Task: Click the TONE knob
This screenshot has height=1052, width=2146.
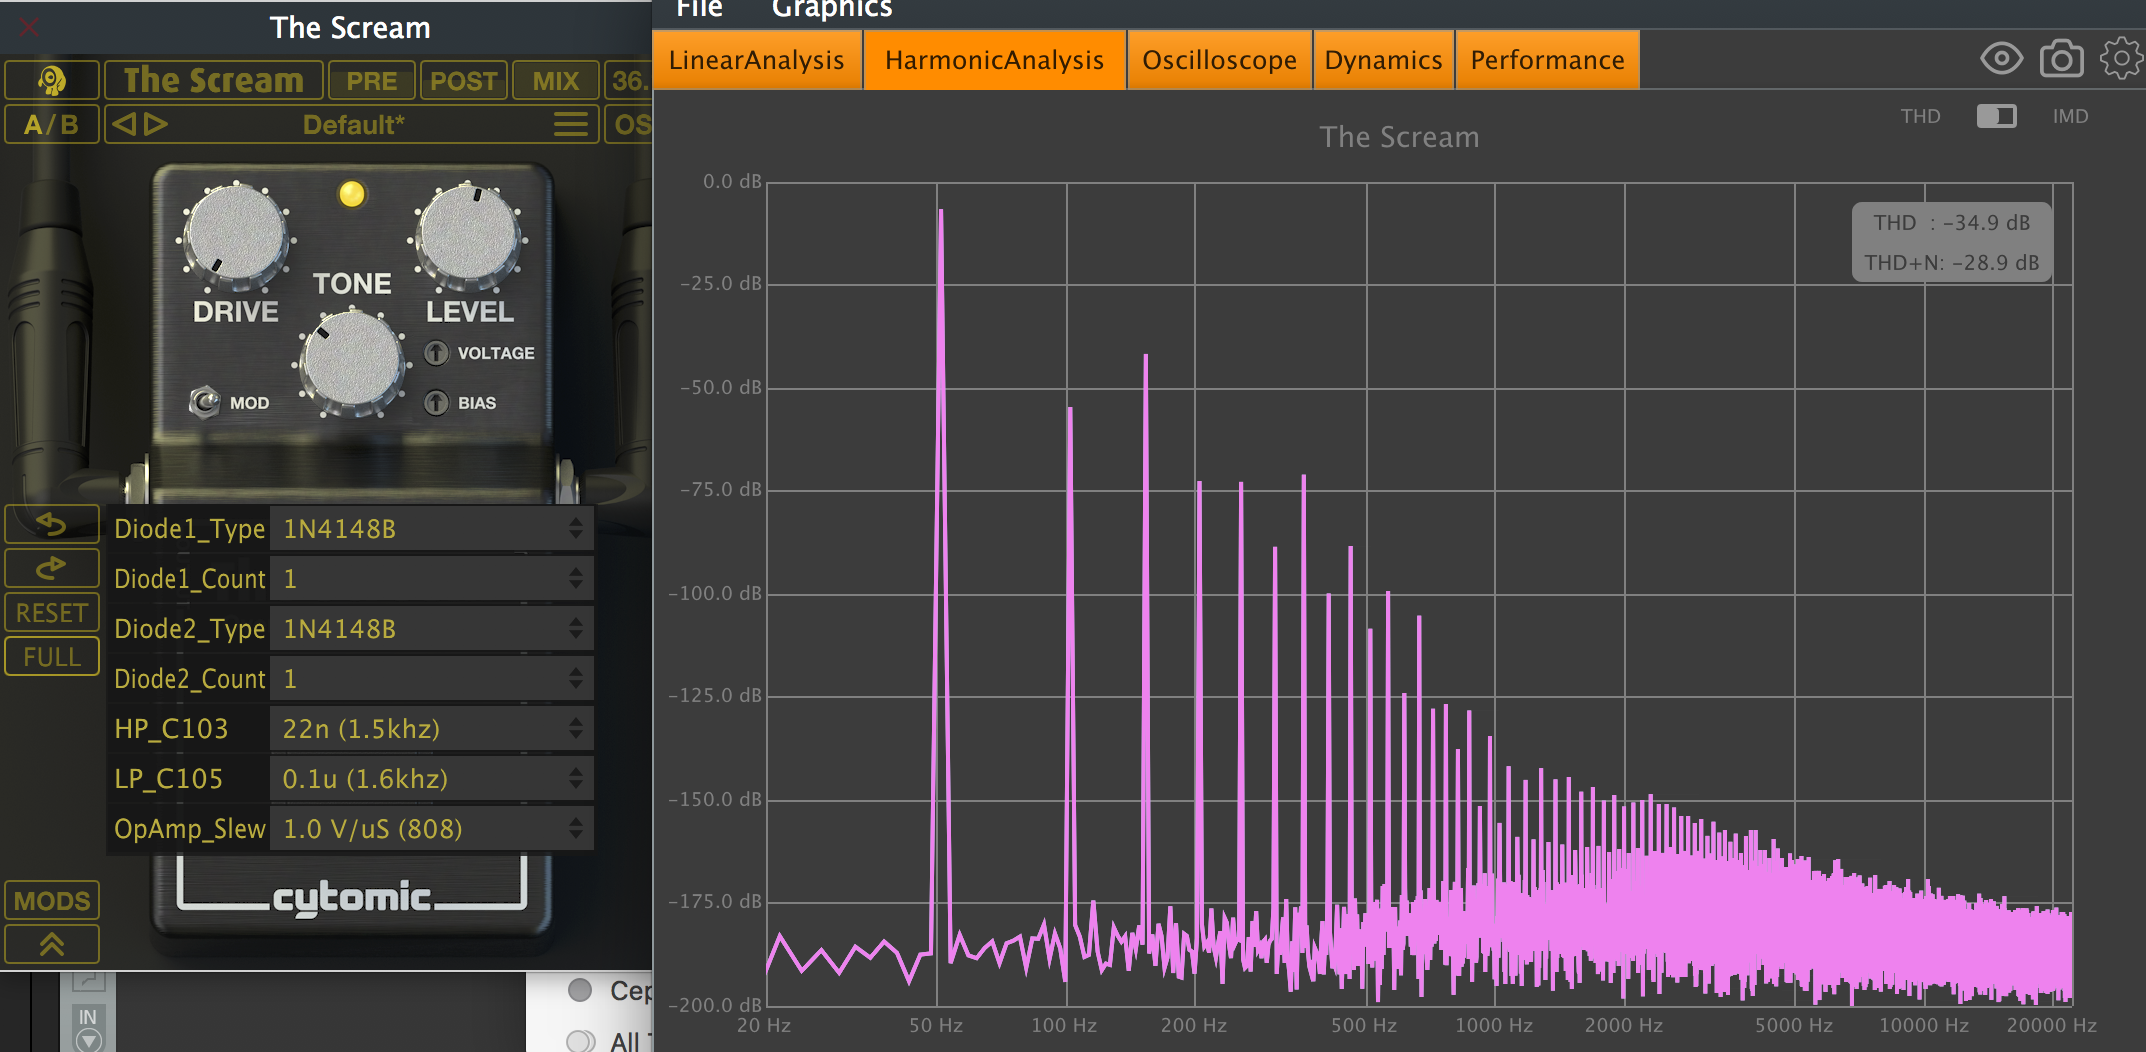Action: tap(352, 363)
